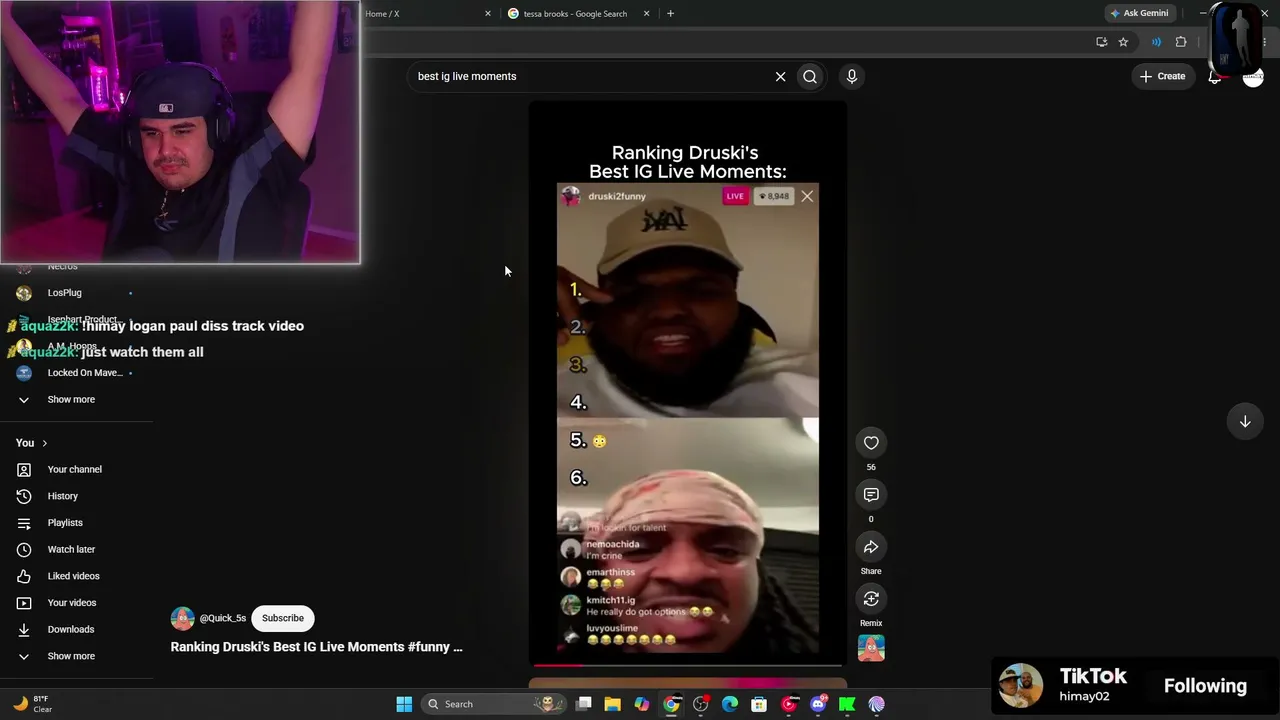Close the druski2funny live overlay with X
1280x720 pixels.
click(807, 196)
